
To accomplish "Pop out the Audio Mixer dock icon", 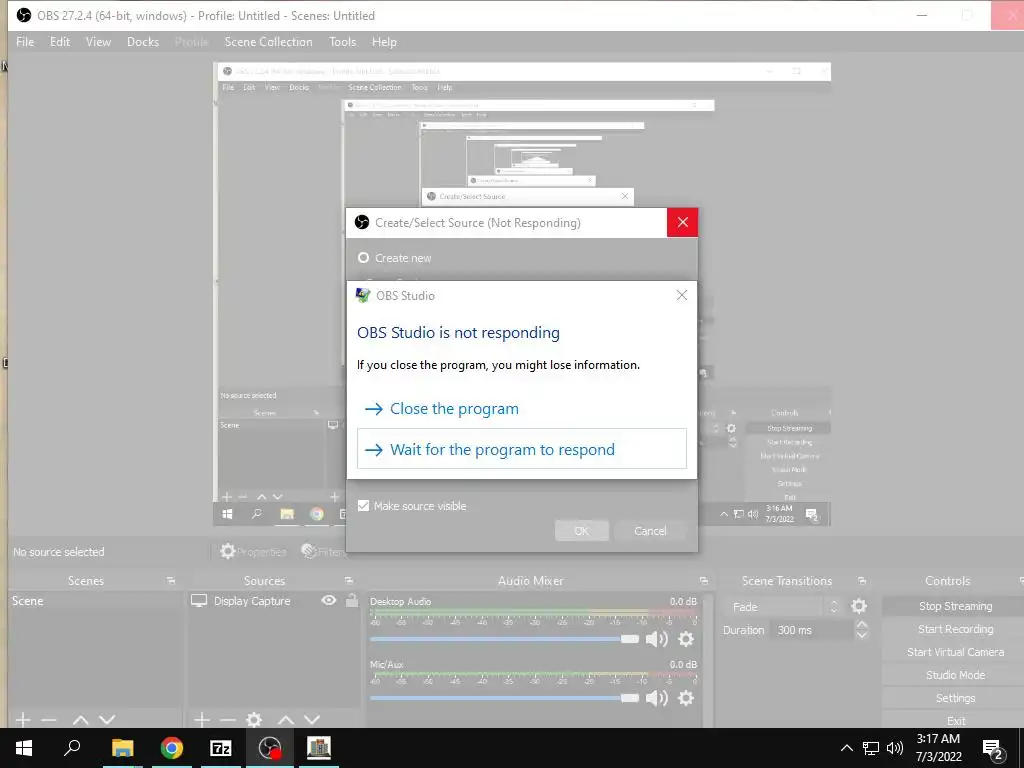I will 704,581.
